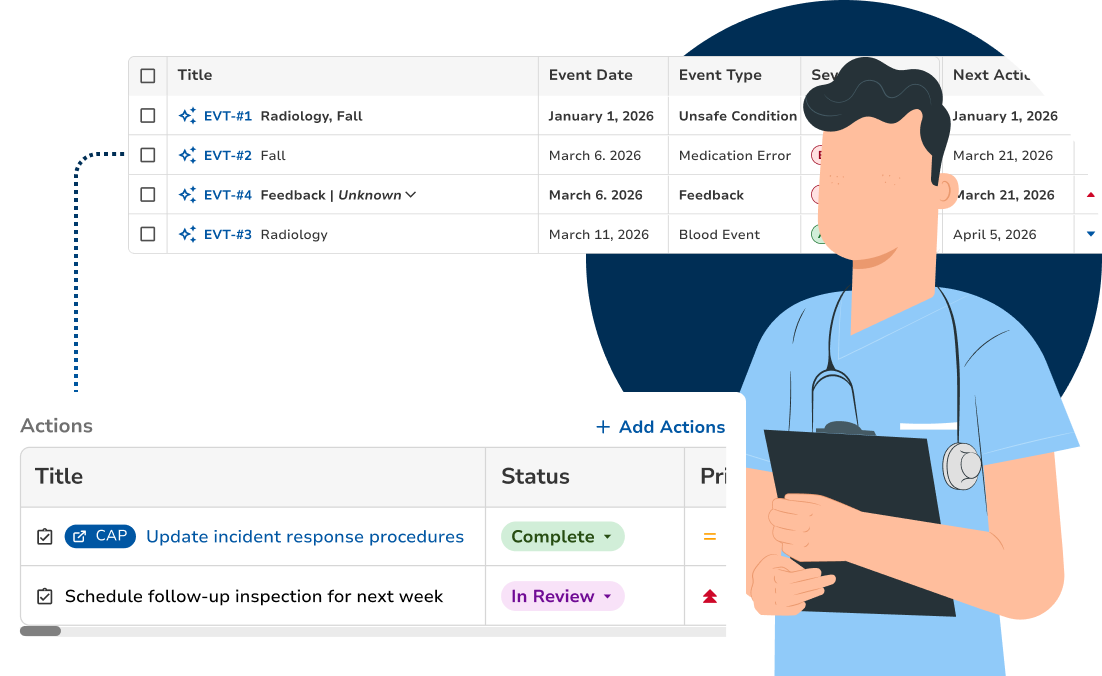
Task: Sort by the Event Date column header
Action: tap(590, 75)
